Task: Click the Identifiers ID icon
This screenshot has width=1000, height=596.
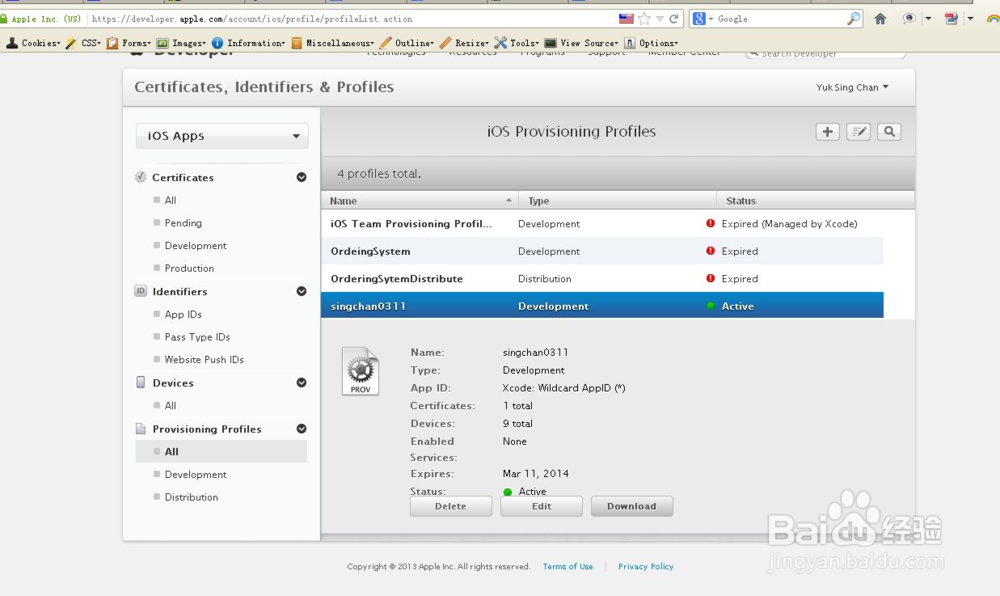Action: coord(140,291)
